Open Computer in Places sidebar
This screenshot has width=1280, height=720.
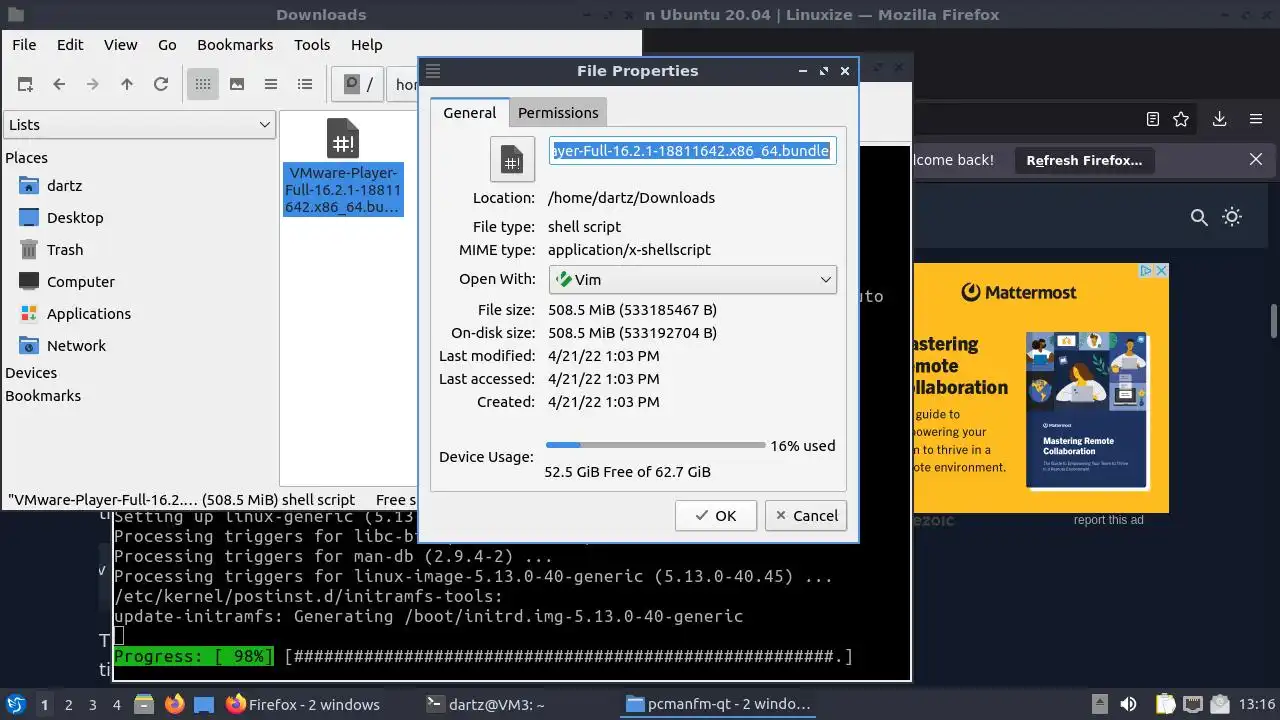[80, 281]
